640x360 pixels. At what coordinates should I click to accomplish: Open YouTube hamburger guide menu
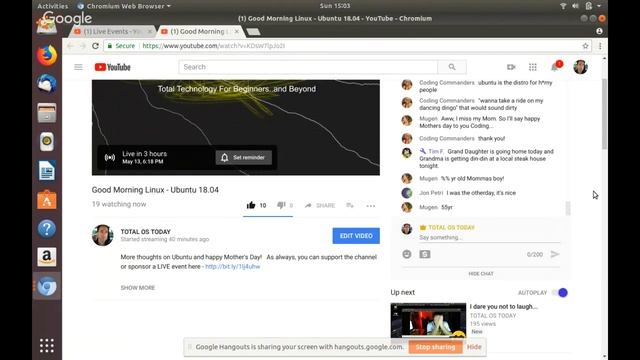[78, 67]
